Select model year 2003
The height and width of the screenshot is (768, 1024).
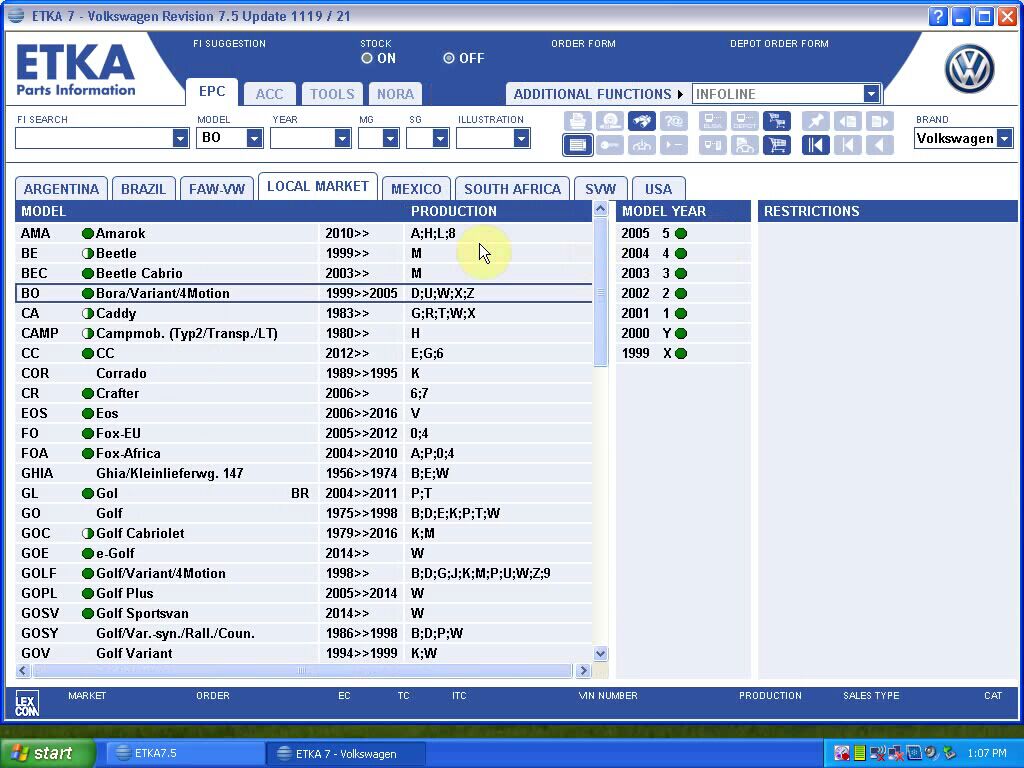coord(682,273)
